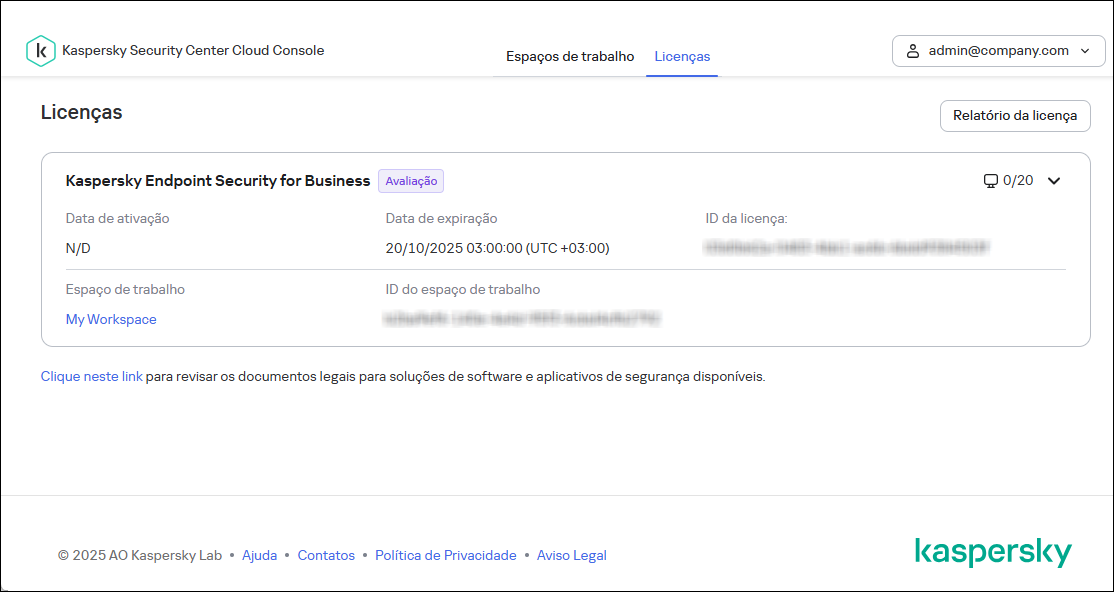Click the Contatos link in the footer
This screenshot has height=592, width=1114.
[326, 555]
